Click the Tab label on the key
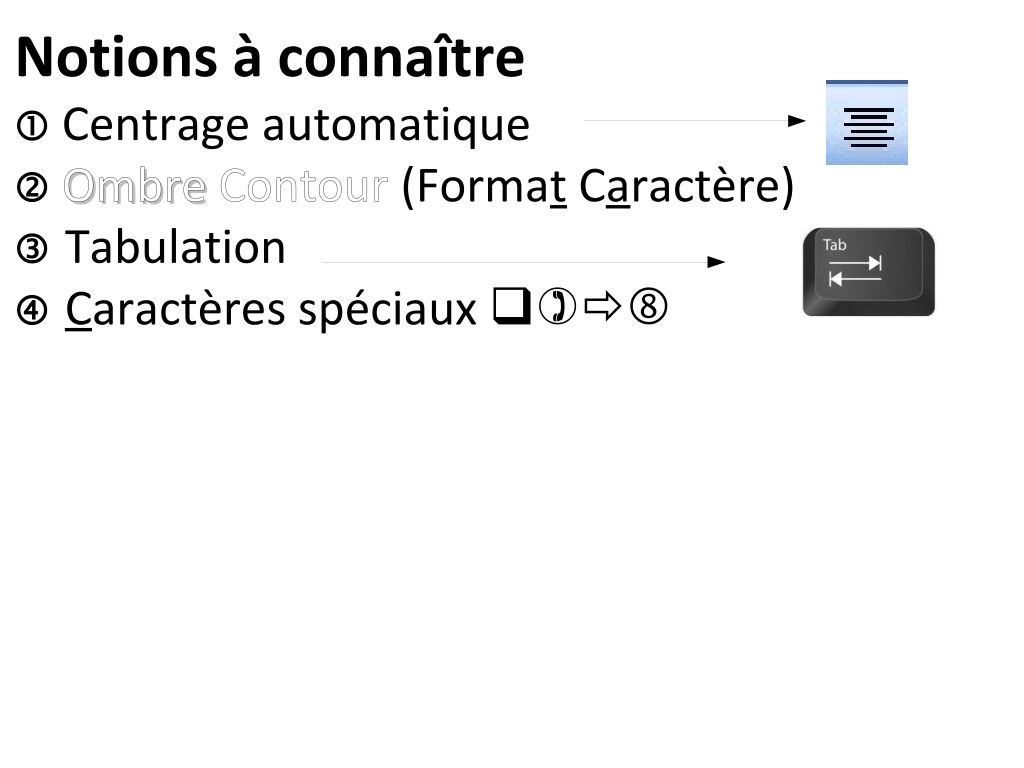This screenshot has height=768, width=1024. click(834, 246)
